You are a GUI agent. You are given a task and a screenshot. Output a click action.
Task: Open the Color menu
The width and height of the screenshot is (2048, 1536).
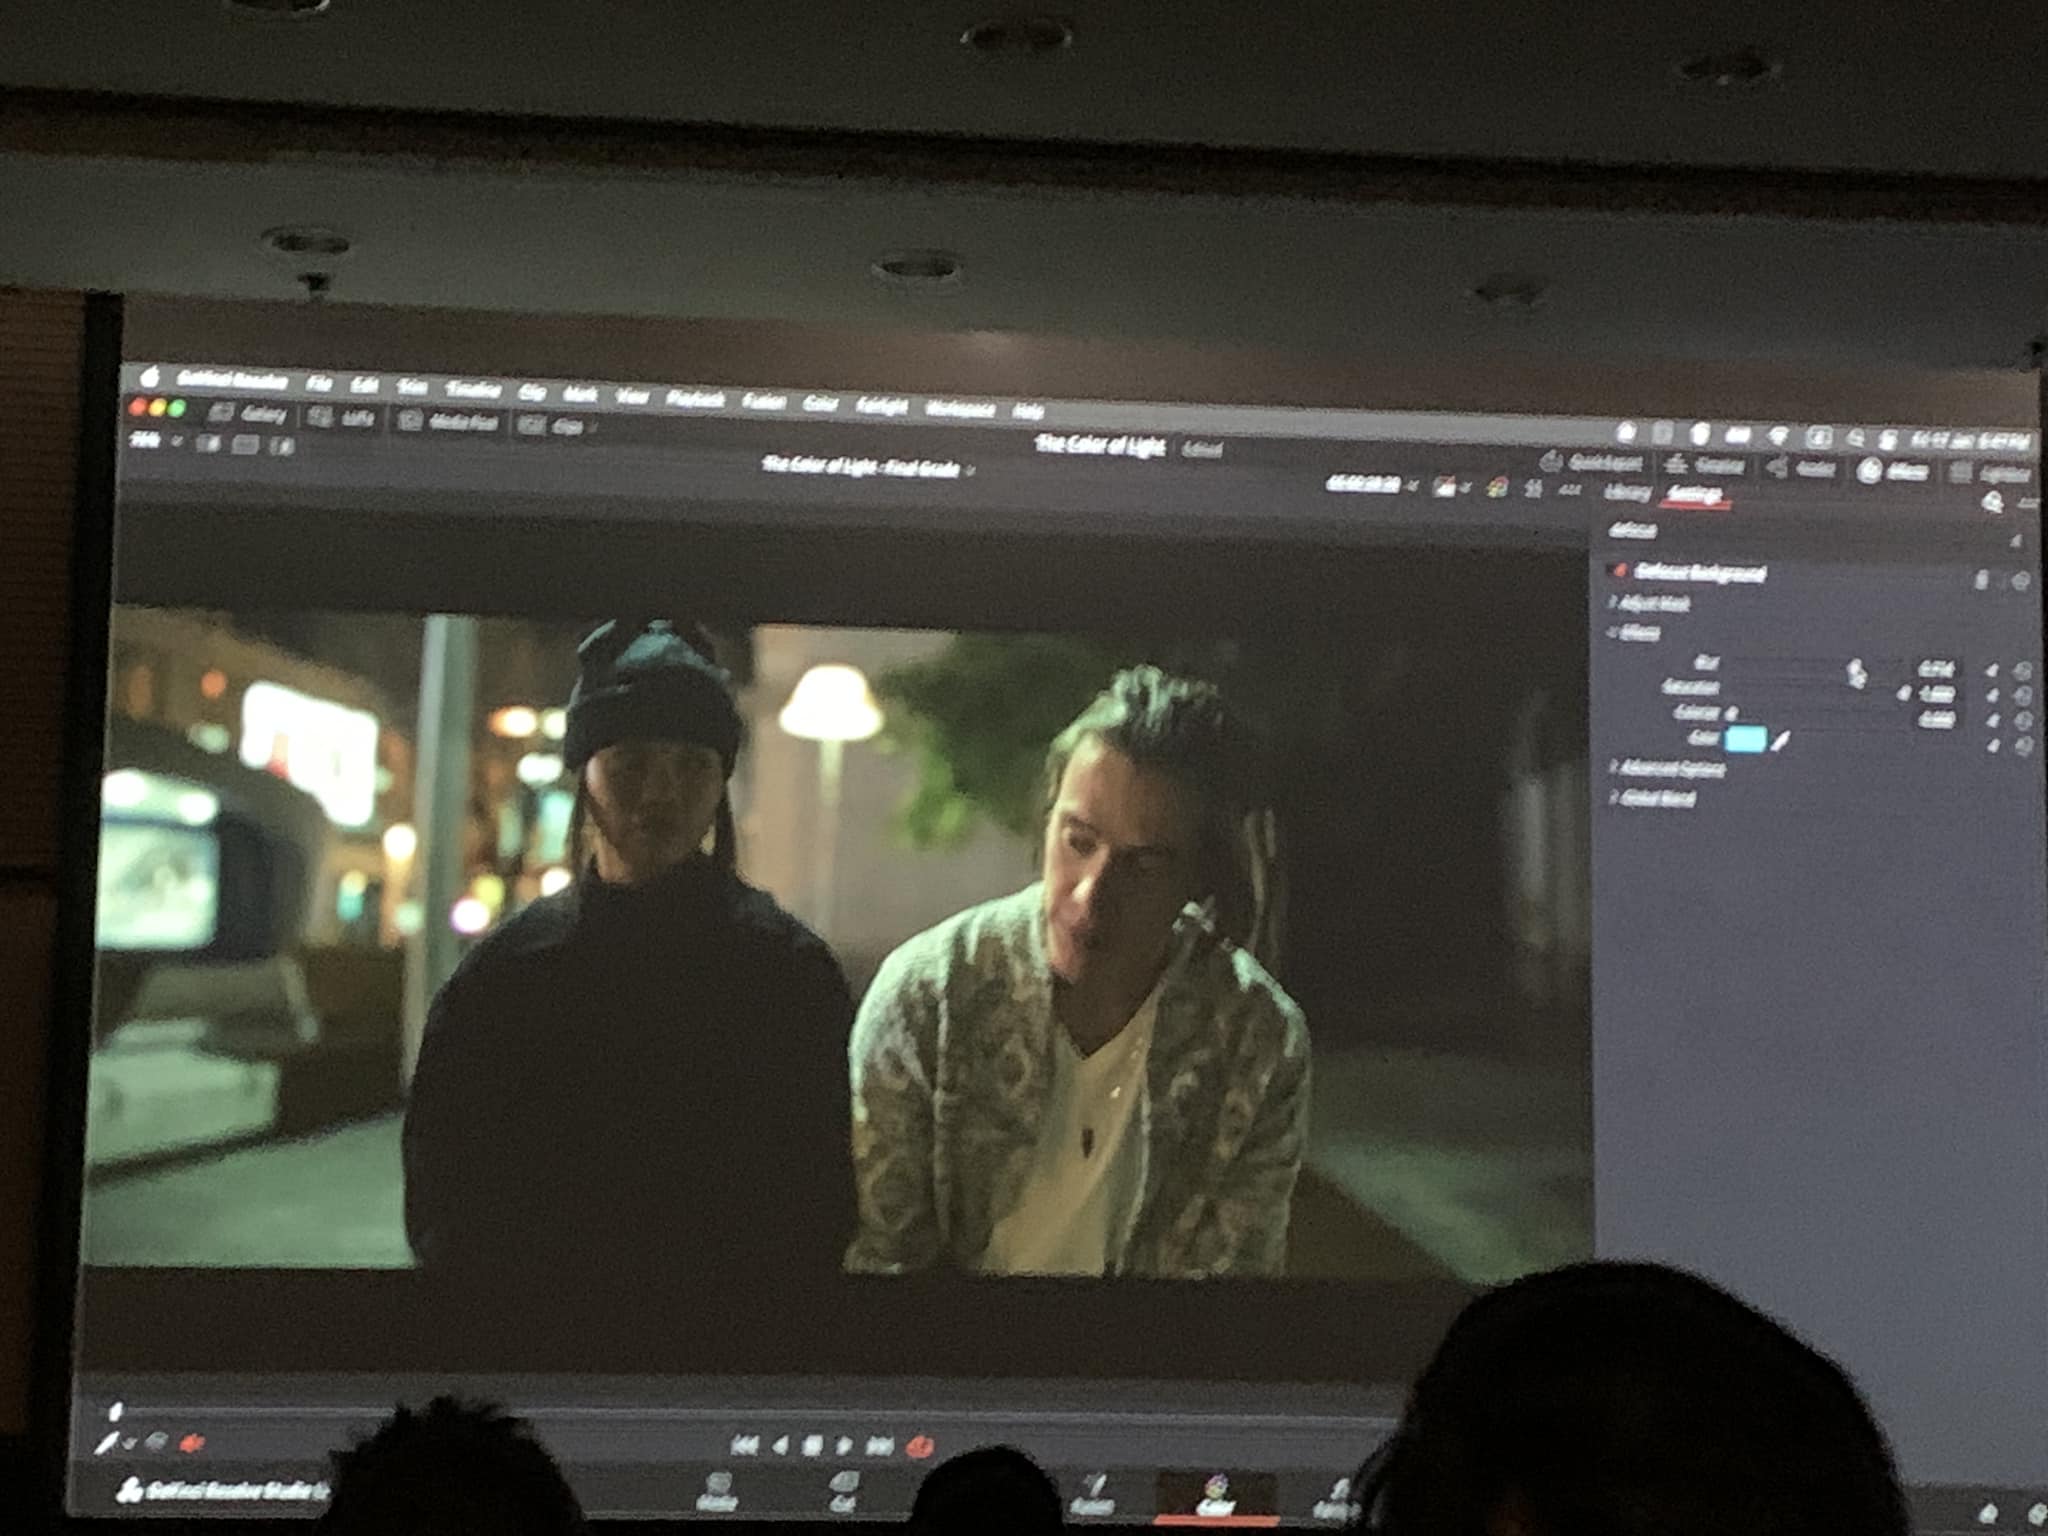point(820,403)
